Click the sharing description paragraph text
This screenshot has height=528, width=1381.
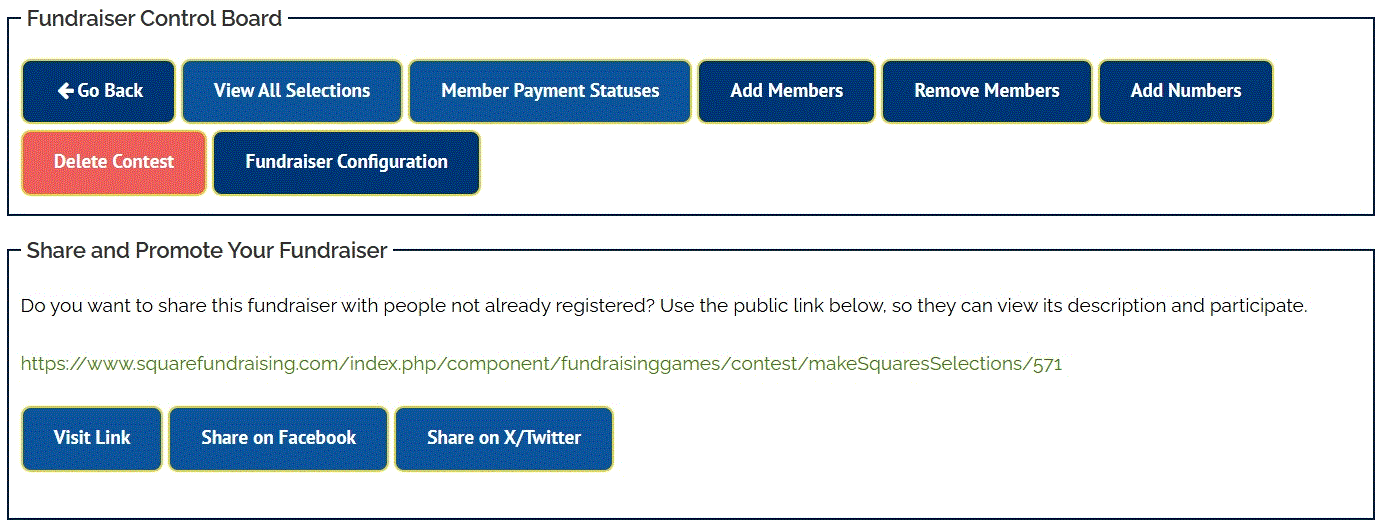tap(663, 306)
